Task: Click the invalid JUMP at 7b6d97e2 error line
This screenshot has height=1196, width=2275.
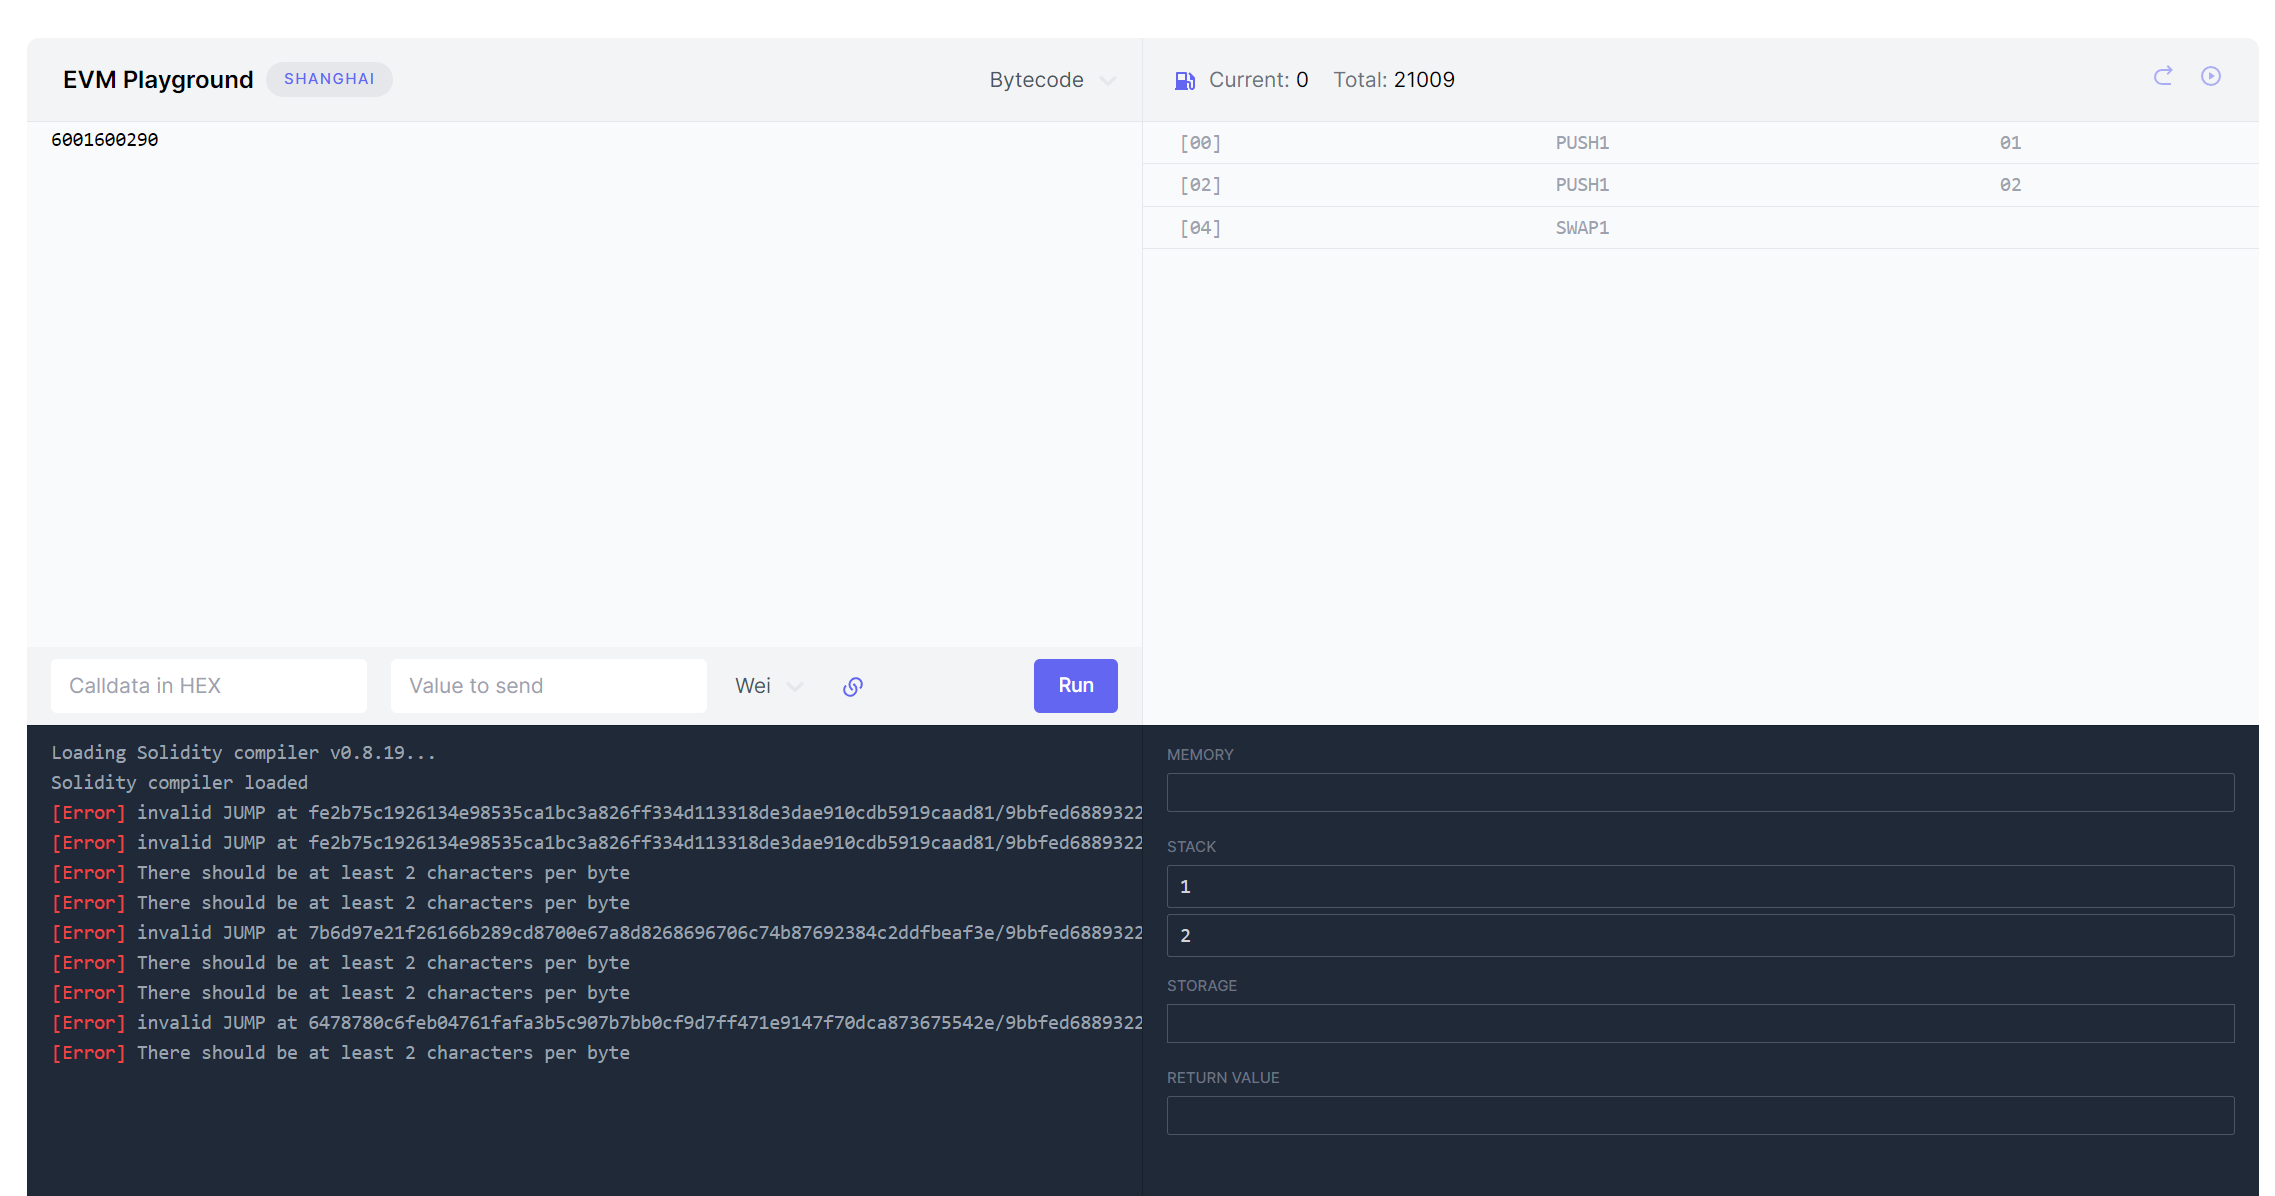Action: [x=597, y=933]
